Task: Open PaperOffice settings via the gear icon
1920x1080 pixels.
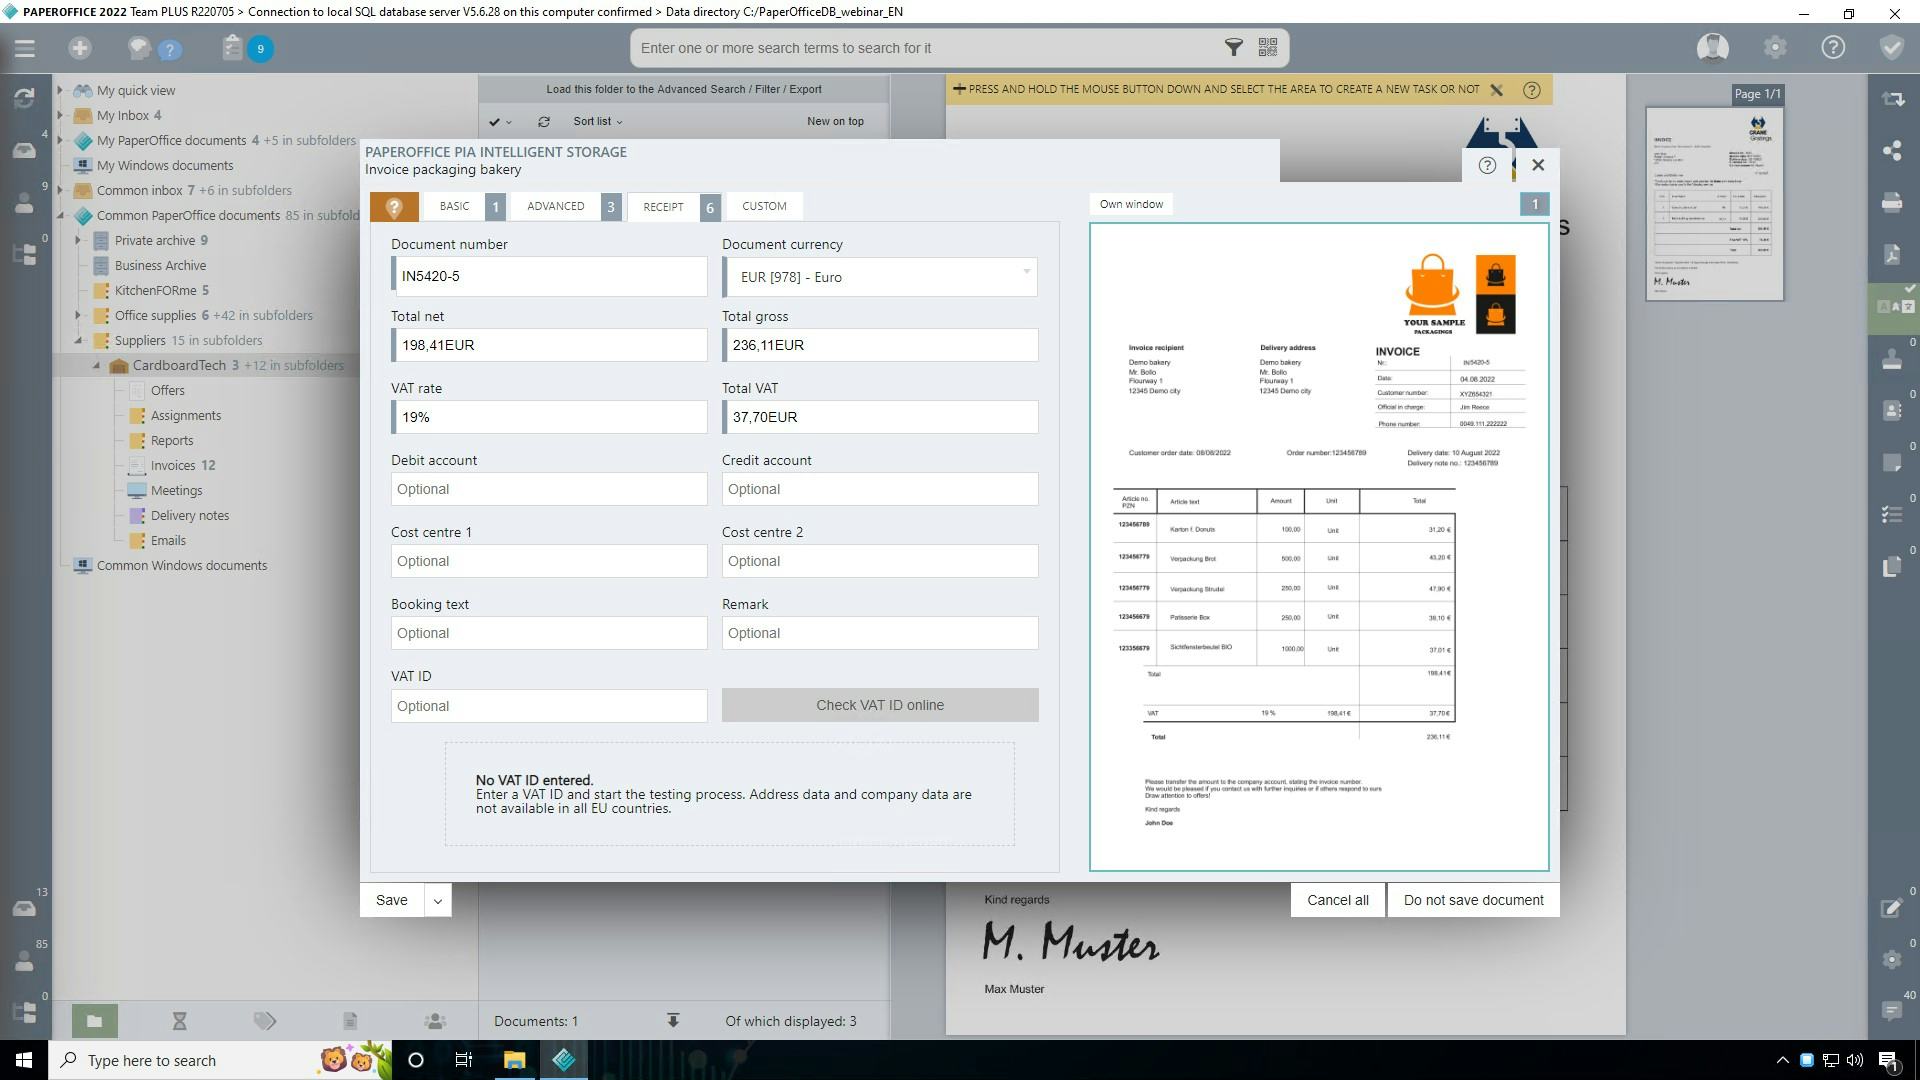Action: tap(1778, 47)
